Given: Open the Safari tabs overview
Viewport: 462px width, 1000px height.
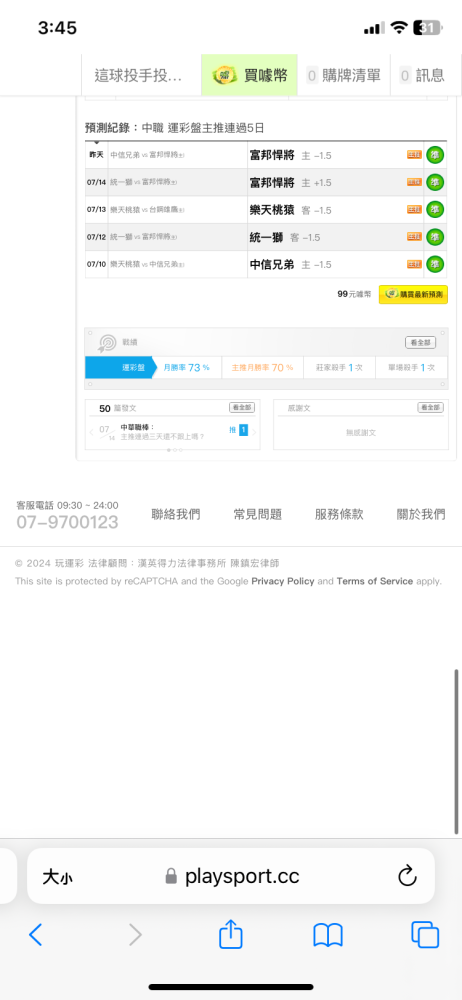Looking at the screenshot, I should [425, 935].
